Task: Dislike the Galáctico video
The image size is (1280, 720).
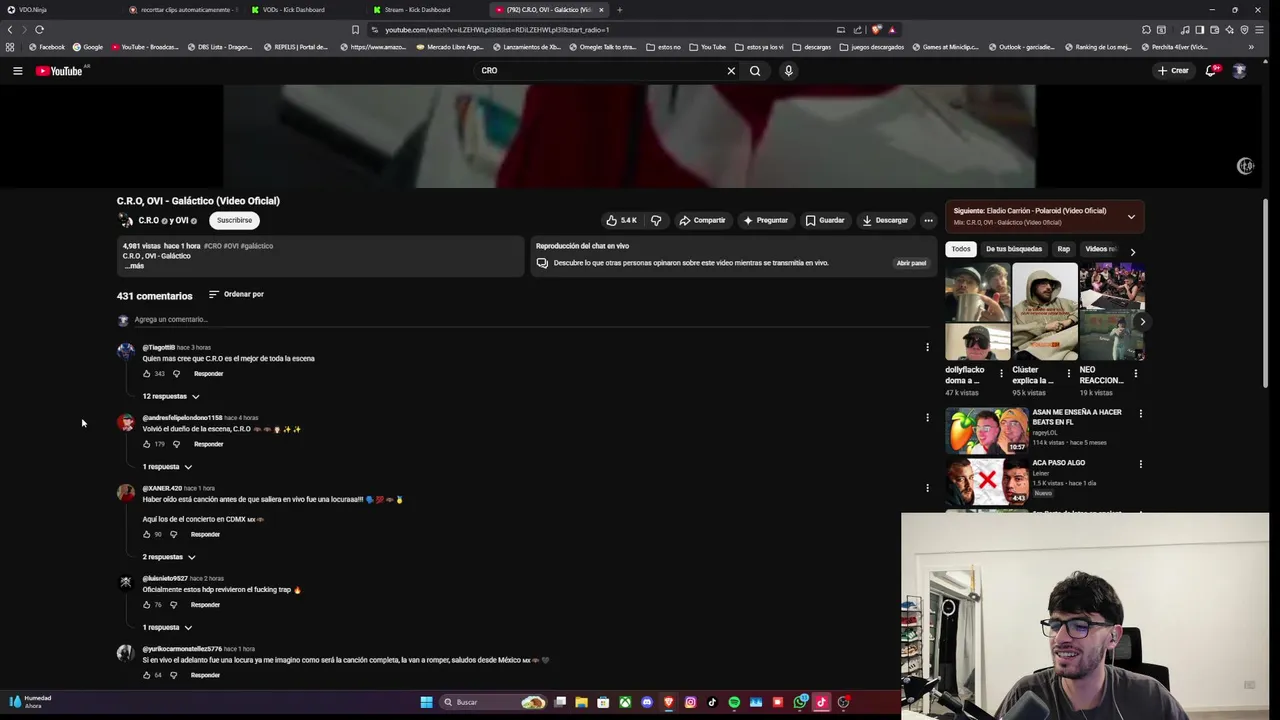Action: pos(656,220)
